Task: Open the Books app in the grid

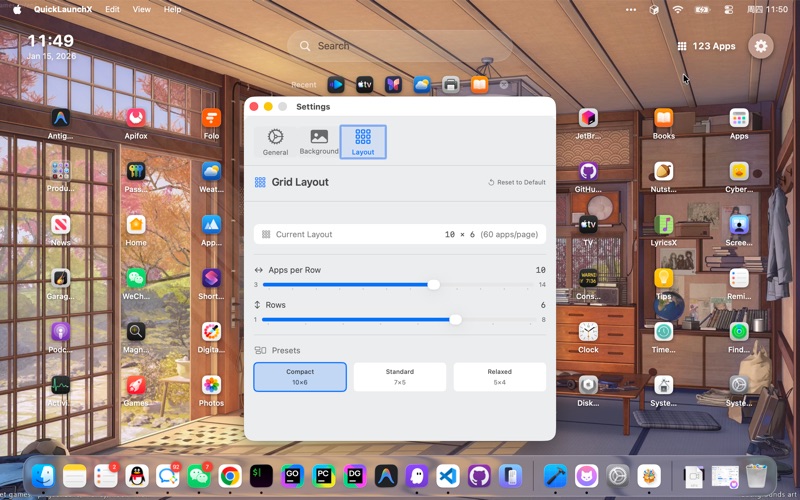Action: pyautogui.click(x=663, y=118)
